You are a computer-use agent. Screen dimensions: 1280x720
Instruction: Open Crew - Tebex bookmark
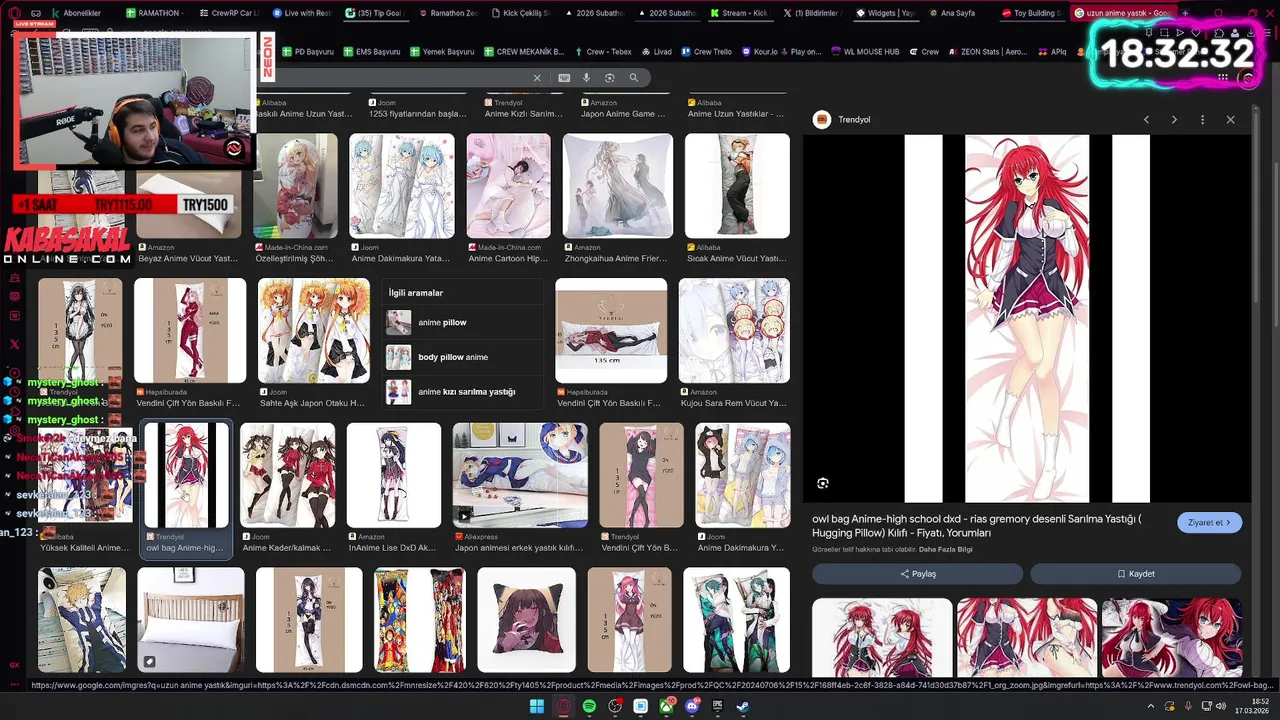(603, 51)
